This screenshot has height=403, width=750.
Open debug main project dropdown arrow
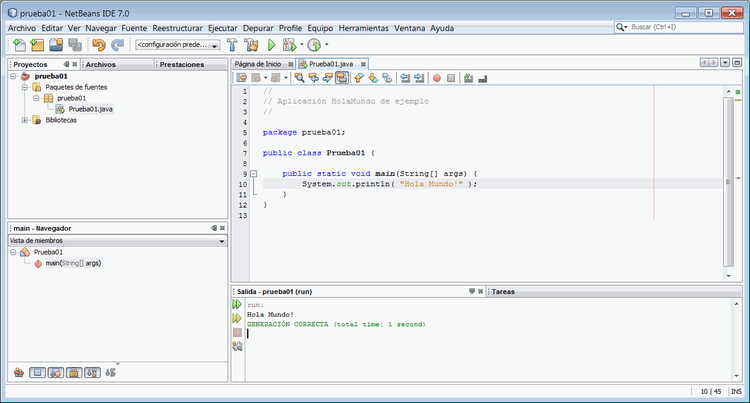301,45
